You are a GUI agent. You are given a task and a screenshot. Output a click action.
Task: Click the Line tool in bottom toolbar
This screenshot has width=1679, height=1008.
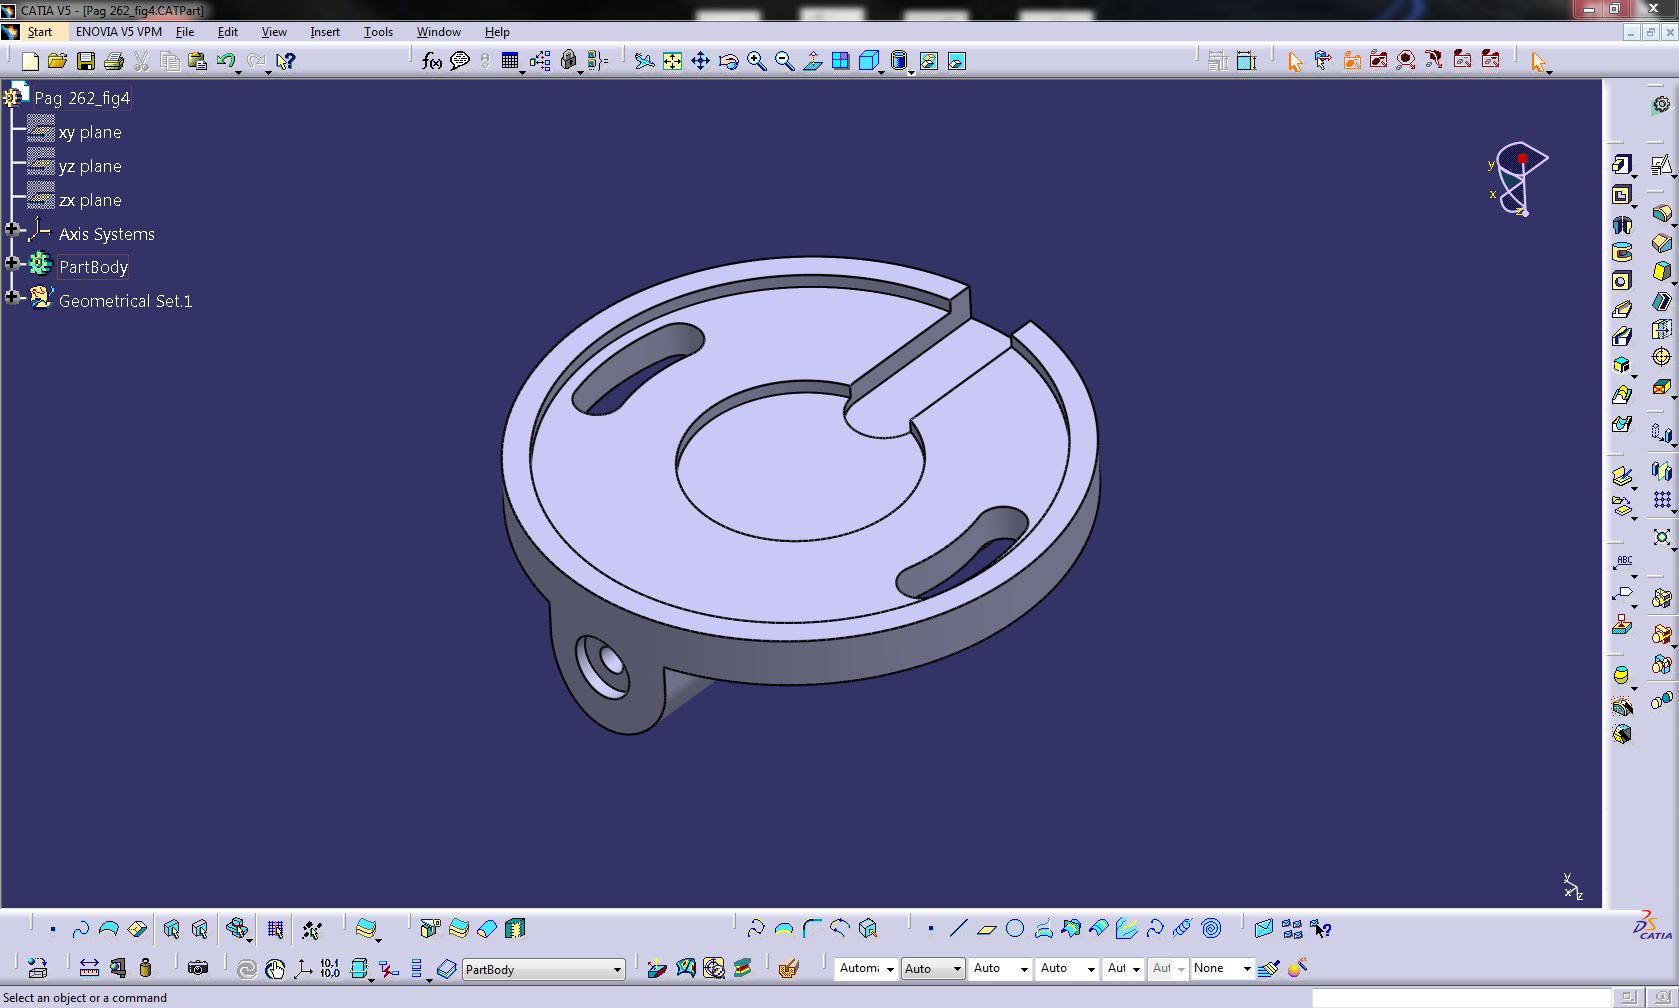pos(958,929)
